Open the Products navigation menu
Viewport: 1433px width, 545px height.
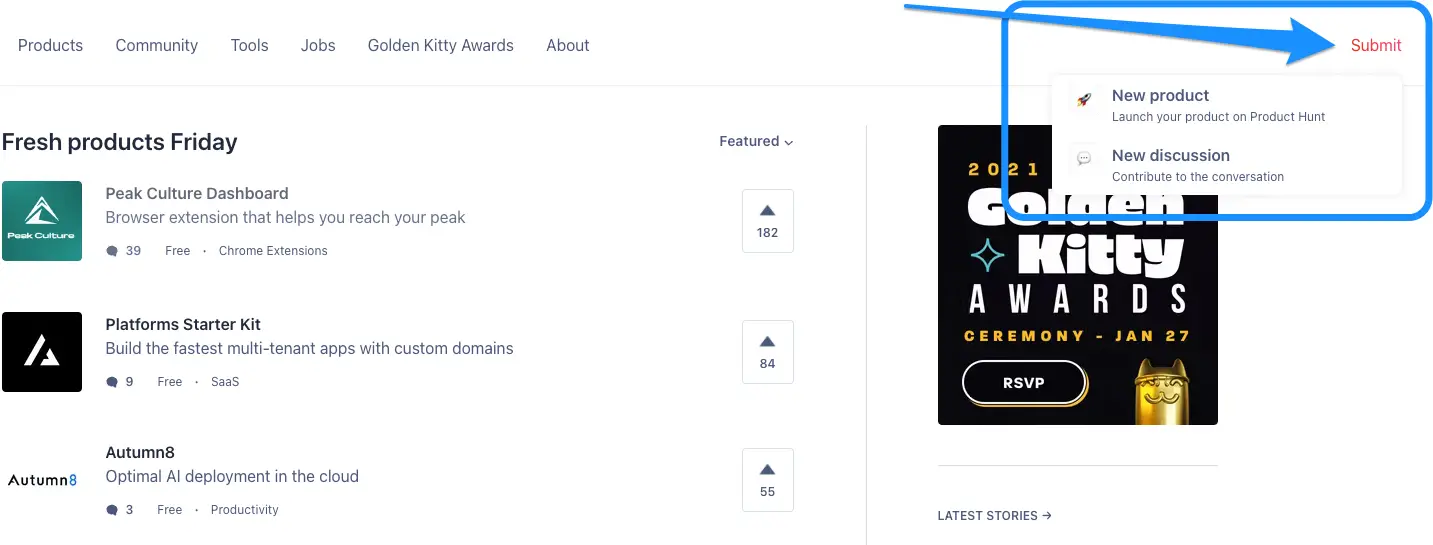click(50, 45)
